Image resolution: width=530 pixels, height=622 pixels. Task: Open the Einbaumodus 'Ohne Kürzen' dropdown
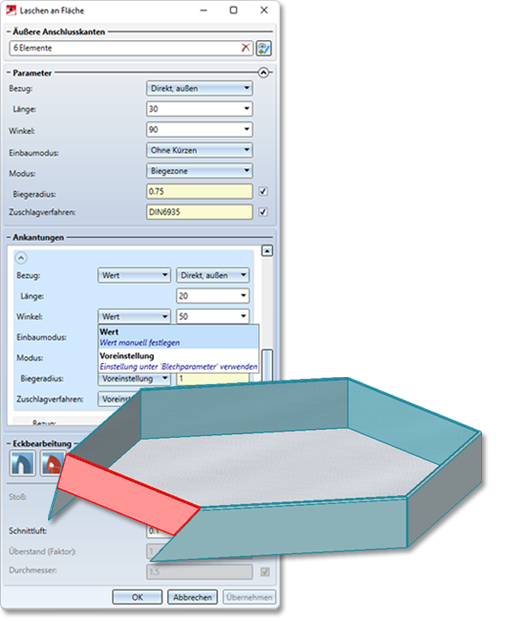click(x=199, y=150)
